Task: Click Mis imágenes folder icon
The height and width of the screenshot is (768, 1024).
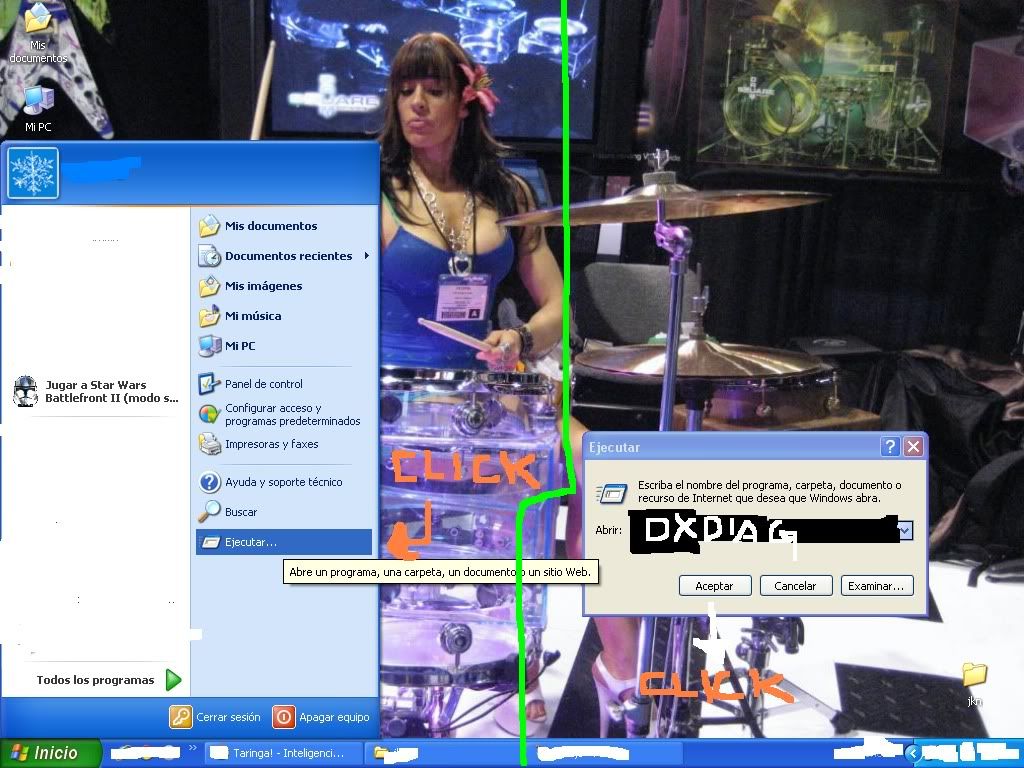Action: point(209,286)
